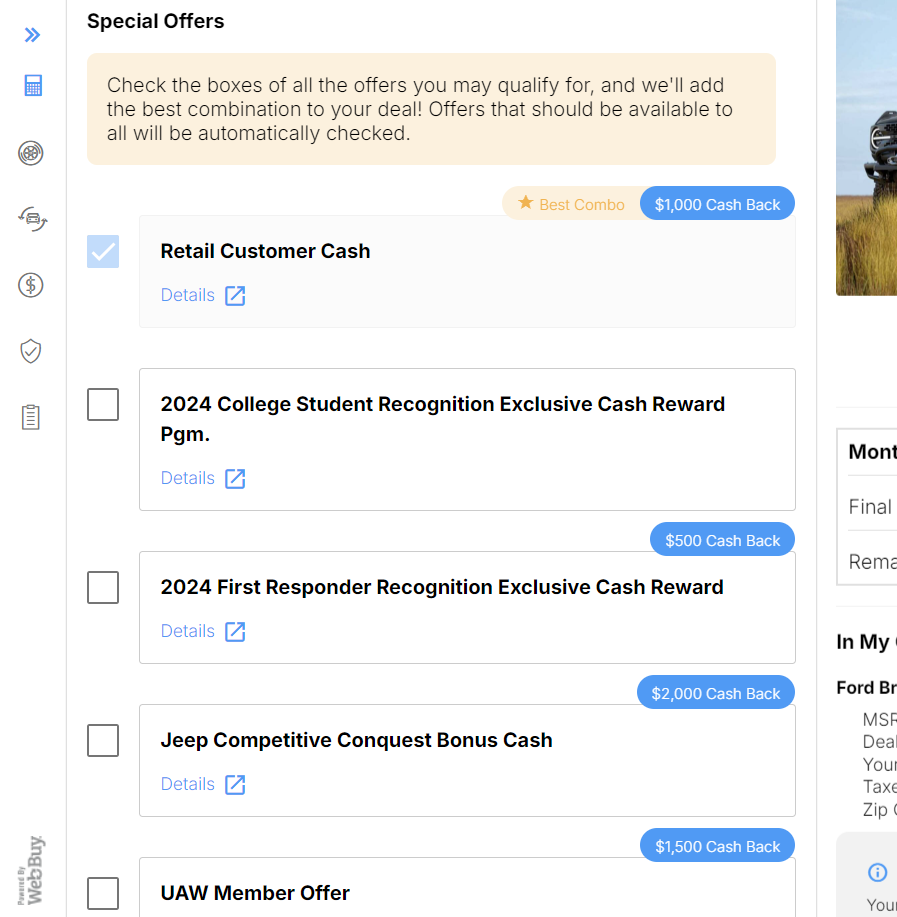
Task: Click the trade-in vehicle icon in sidebar
Action: coord(30,219)
